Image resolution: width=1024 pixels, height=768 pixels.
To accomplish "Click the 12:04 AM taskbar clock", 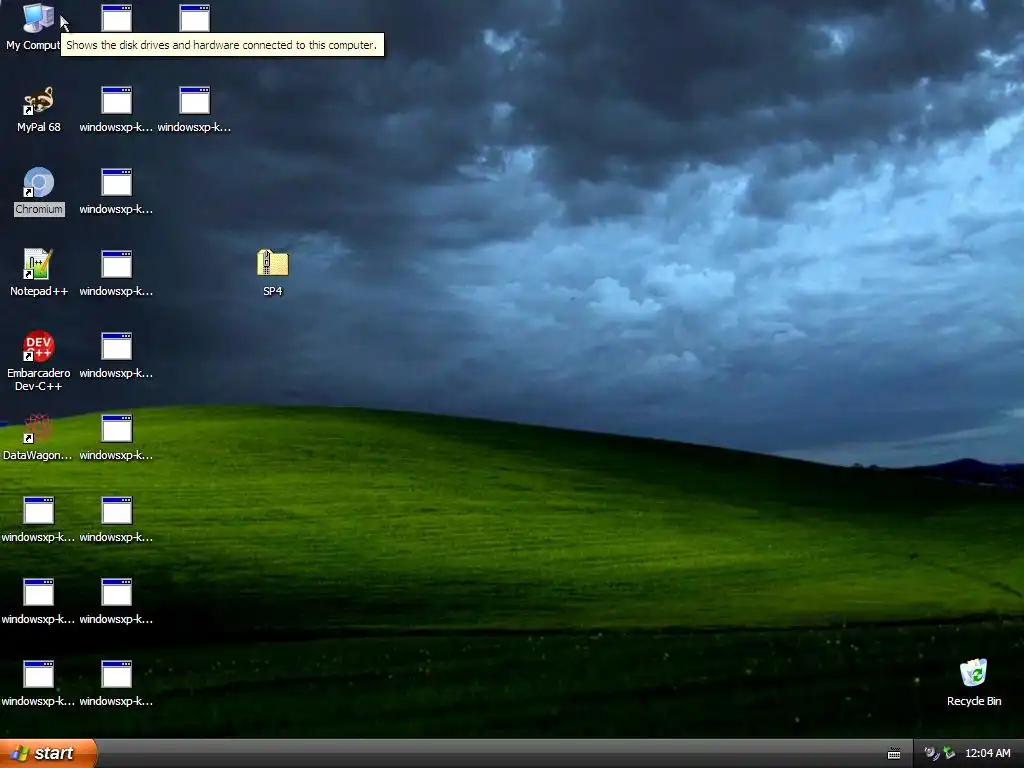I will (987, 754).
